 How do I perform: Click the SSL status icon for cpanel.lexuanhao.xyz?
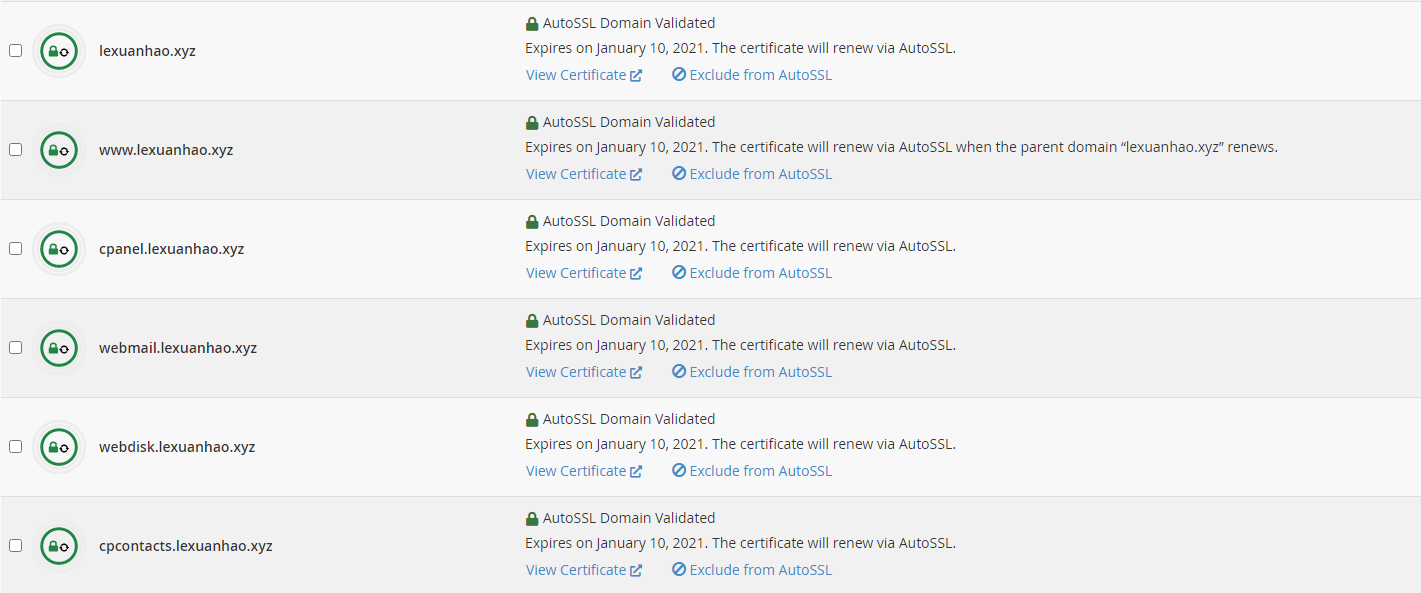59,249
